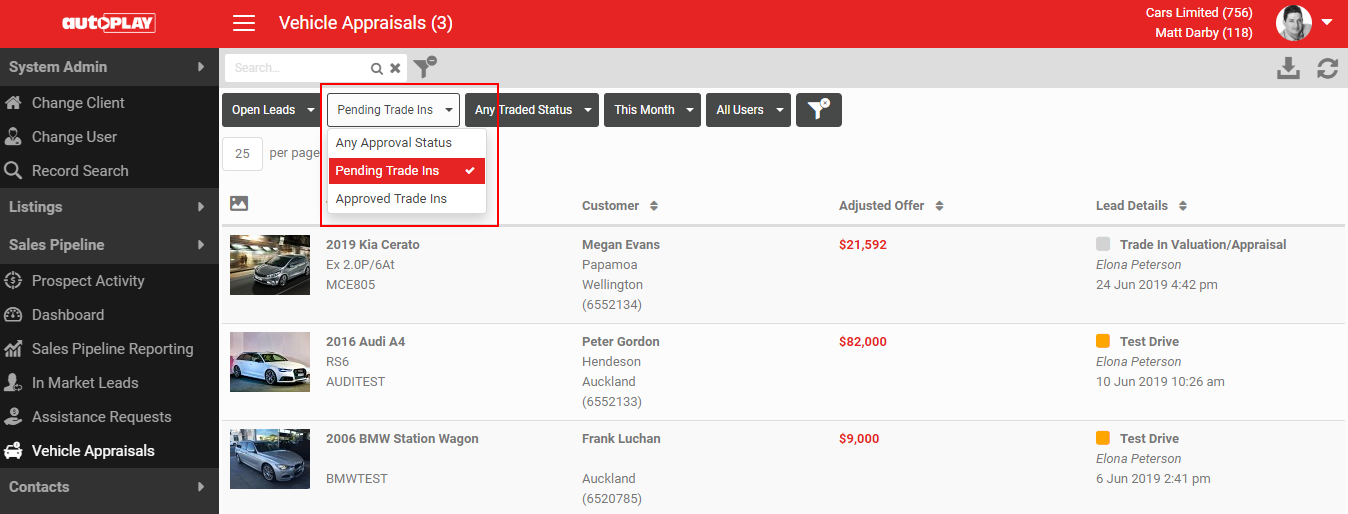Viewport: 1348px width, 514px height.
Task: Click the BMW Station Wagon thumbnail image
Action: [x=270, y=459]
